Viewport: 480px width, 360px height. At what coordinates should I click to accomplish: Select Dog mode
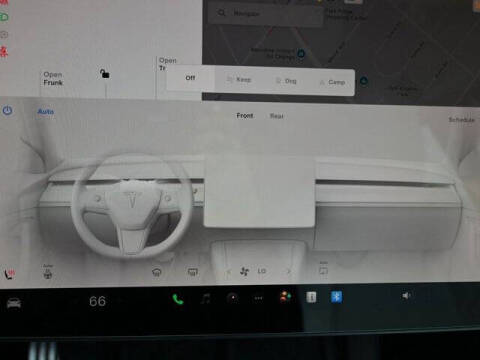(286, 81)
